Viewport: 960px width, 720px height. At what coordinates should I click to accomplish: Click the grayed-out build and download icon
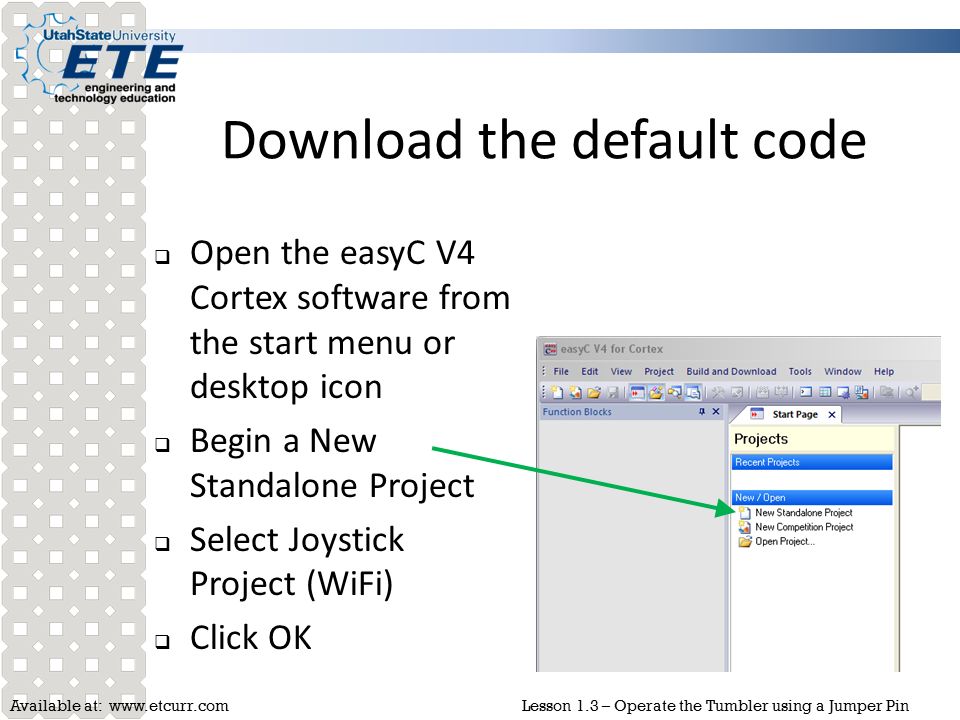pyautogui.click(x=737, y=392)
